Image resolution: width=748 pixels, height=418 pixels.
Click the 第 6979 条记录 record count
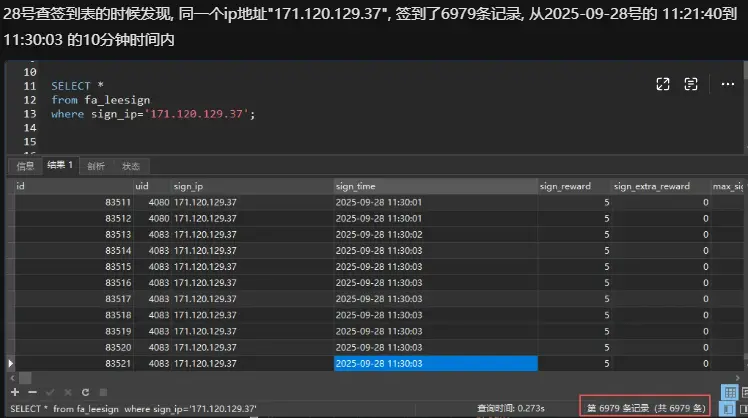(x=645, y=408)
